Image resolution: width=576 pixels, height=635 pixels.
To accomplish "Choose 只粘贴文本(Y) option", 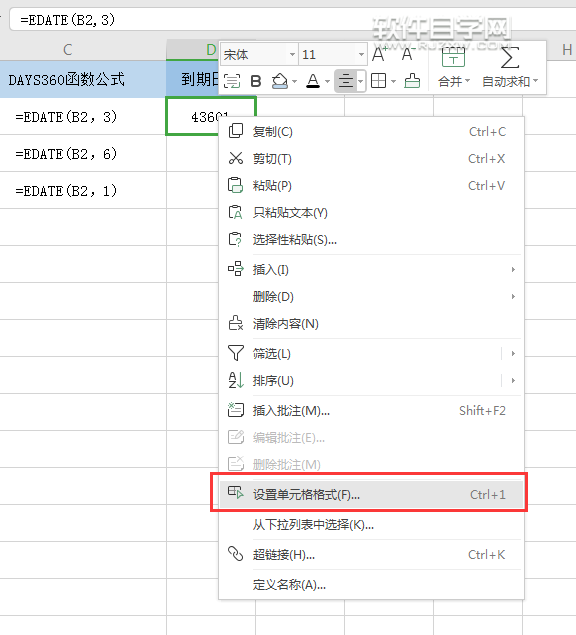I will click(371, 213).
